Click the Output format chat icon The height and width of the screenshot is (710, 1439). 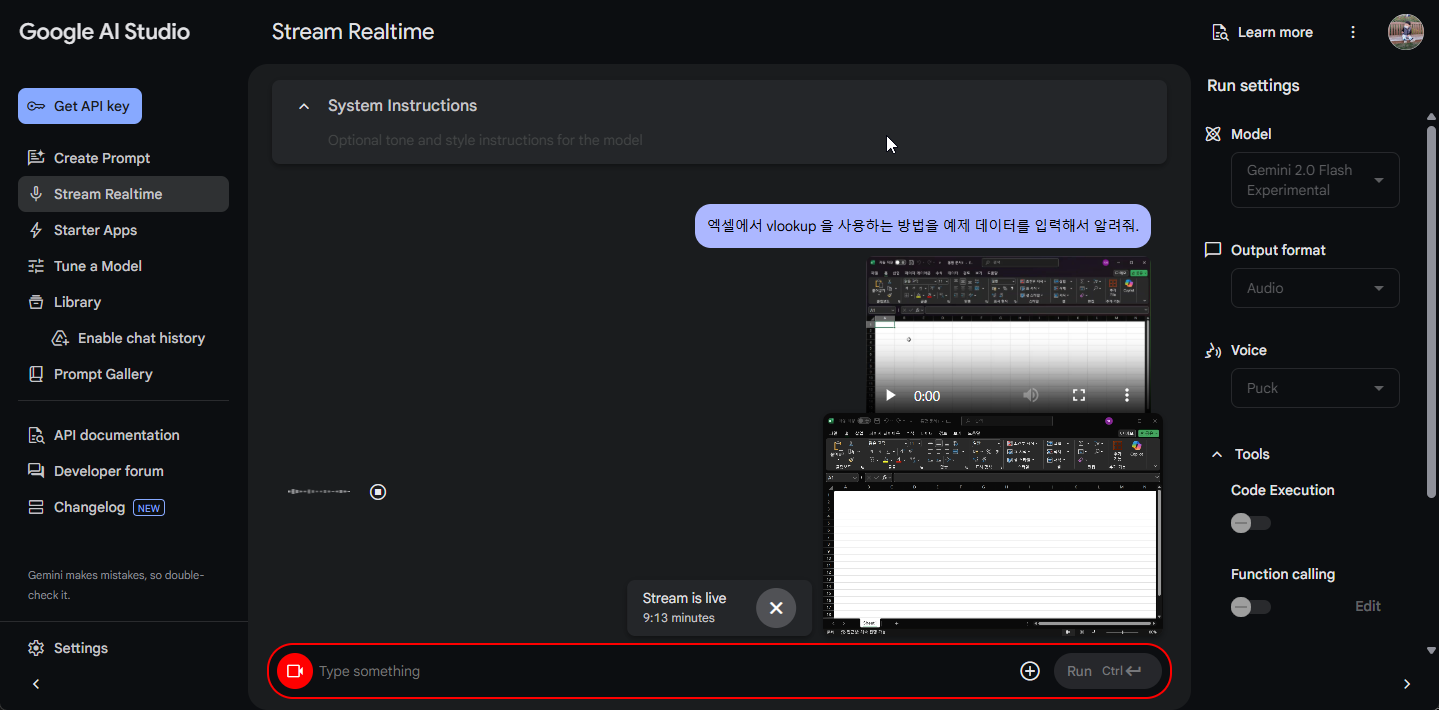click(x=1213, y=250)
